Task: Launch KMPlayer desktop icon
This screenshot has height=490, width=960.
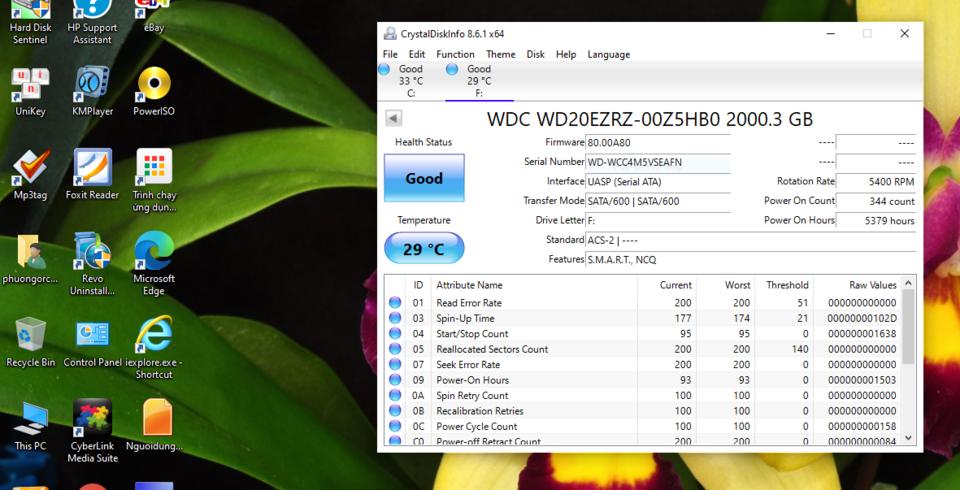Action: pyautogui.click(x=92, y=92)
